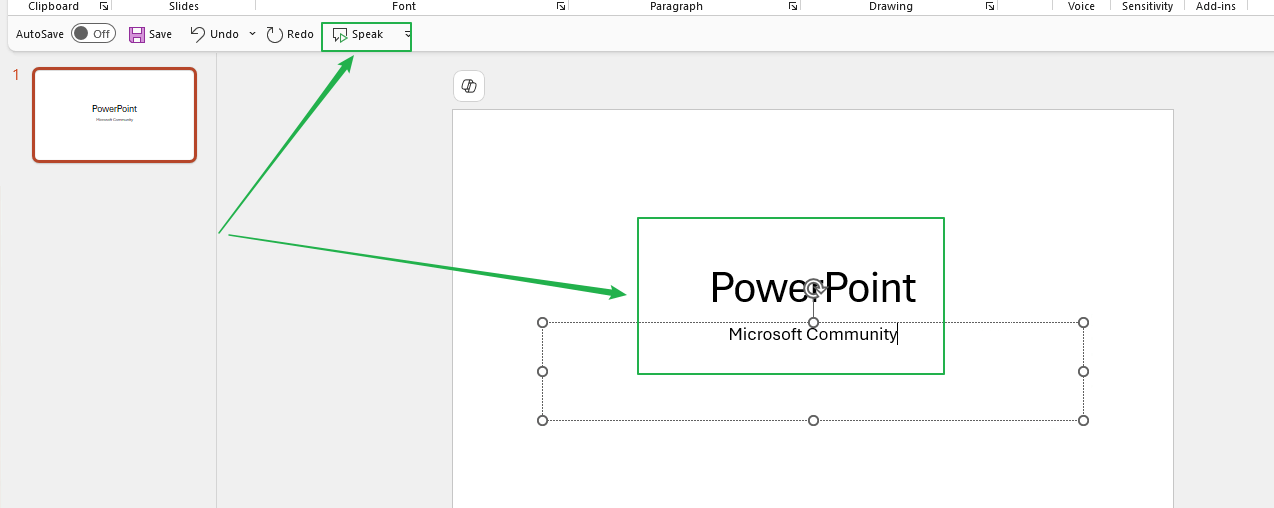Open the Paragraph group dialog launcher
The image size is (1274, 508).
(793, 6)
